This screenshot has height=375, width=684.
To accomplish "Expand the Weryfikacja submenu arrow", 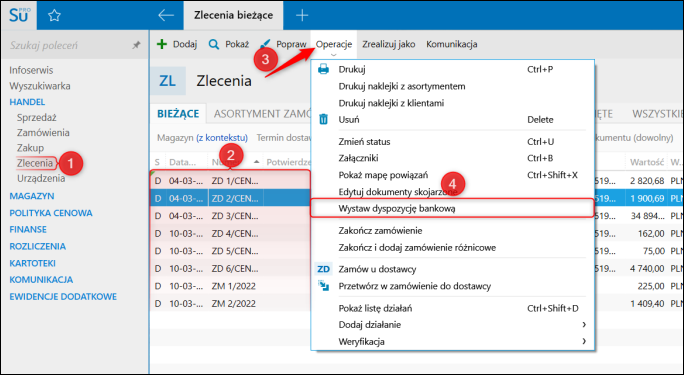I will [584, 341].
